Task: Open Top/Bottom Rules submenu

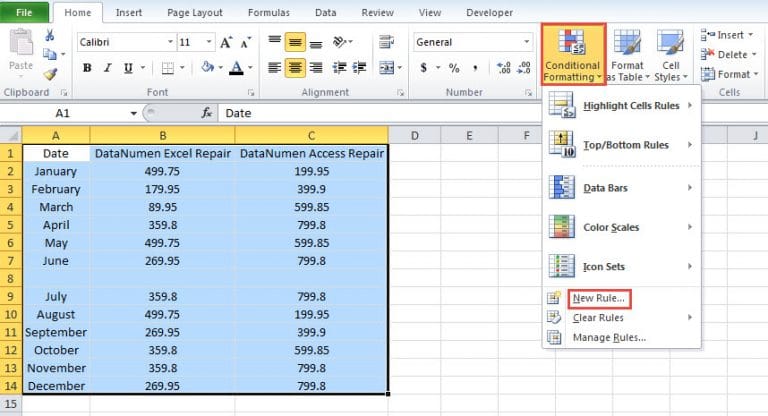Action: pos(622,145)
